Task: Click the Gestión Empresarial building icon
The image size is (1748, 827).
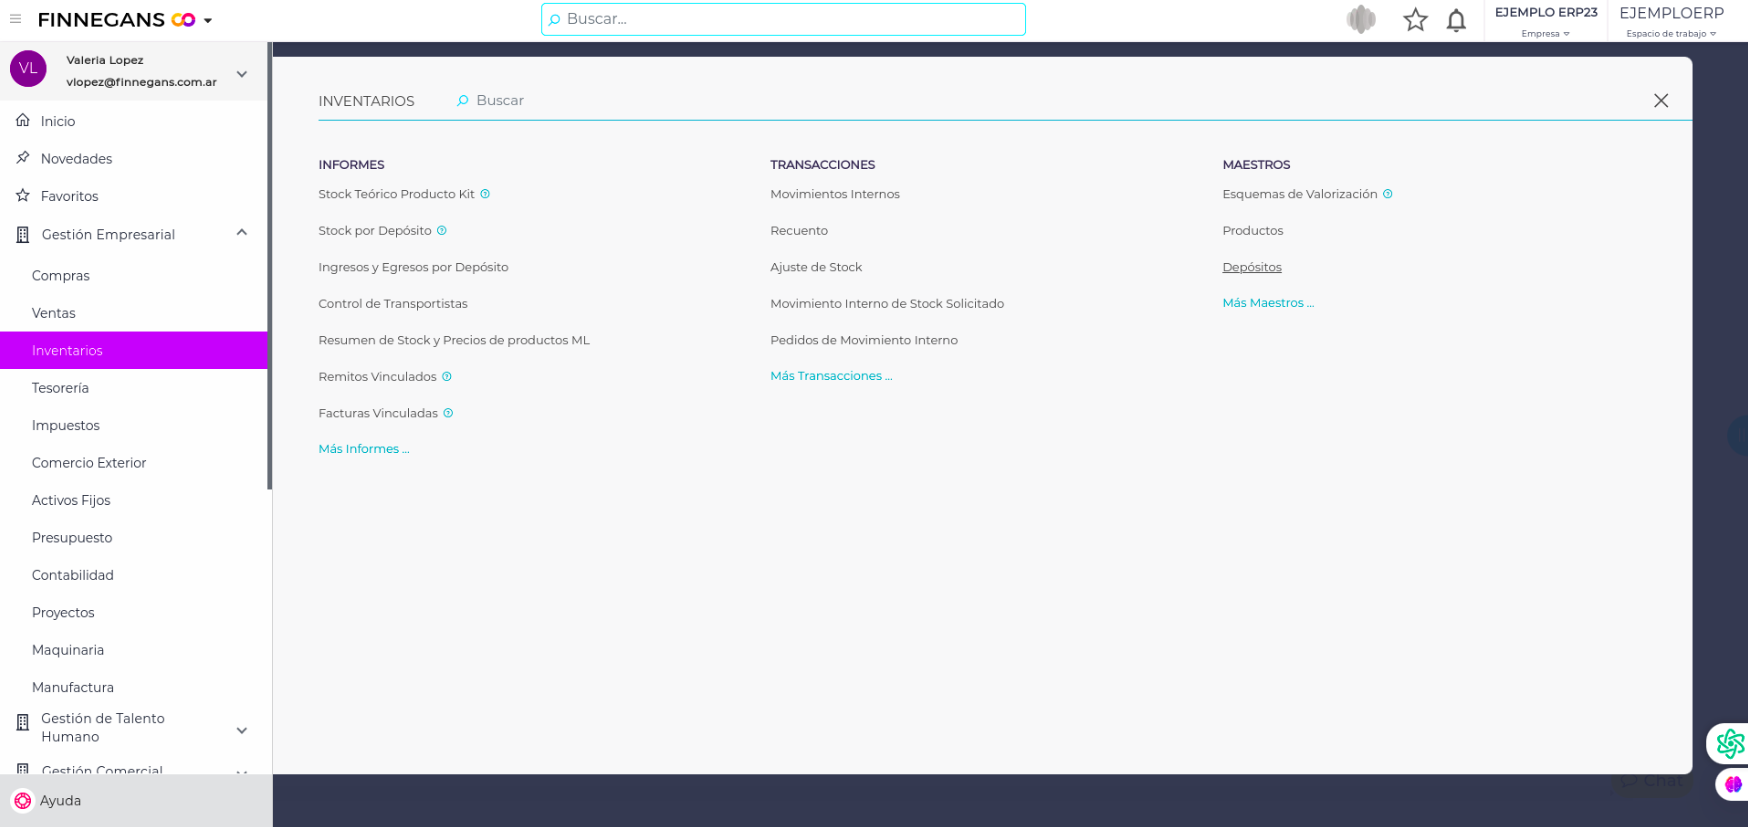Action: click(23, 235)
